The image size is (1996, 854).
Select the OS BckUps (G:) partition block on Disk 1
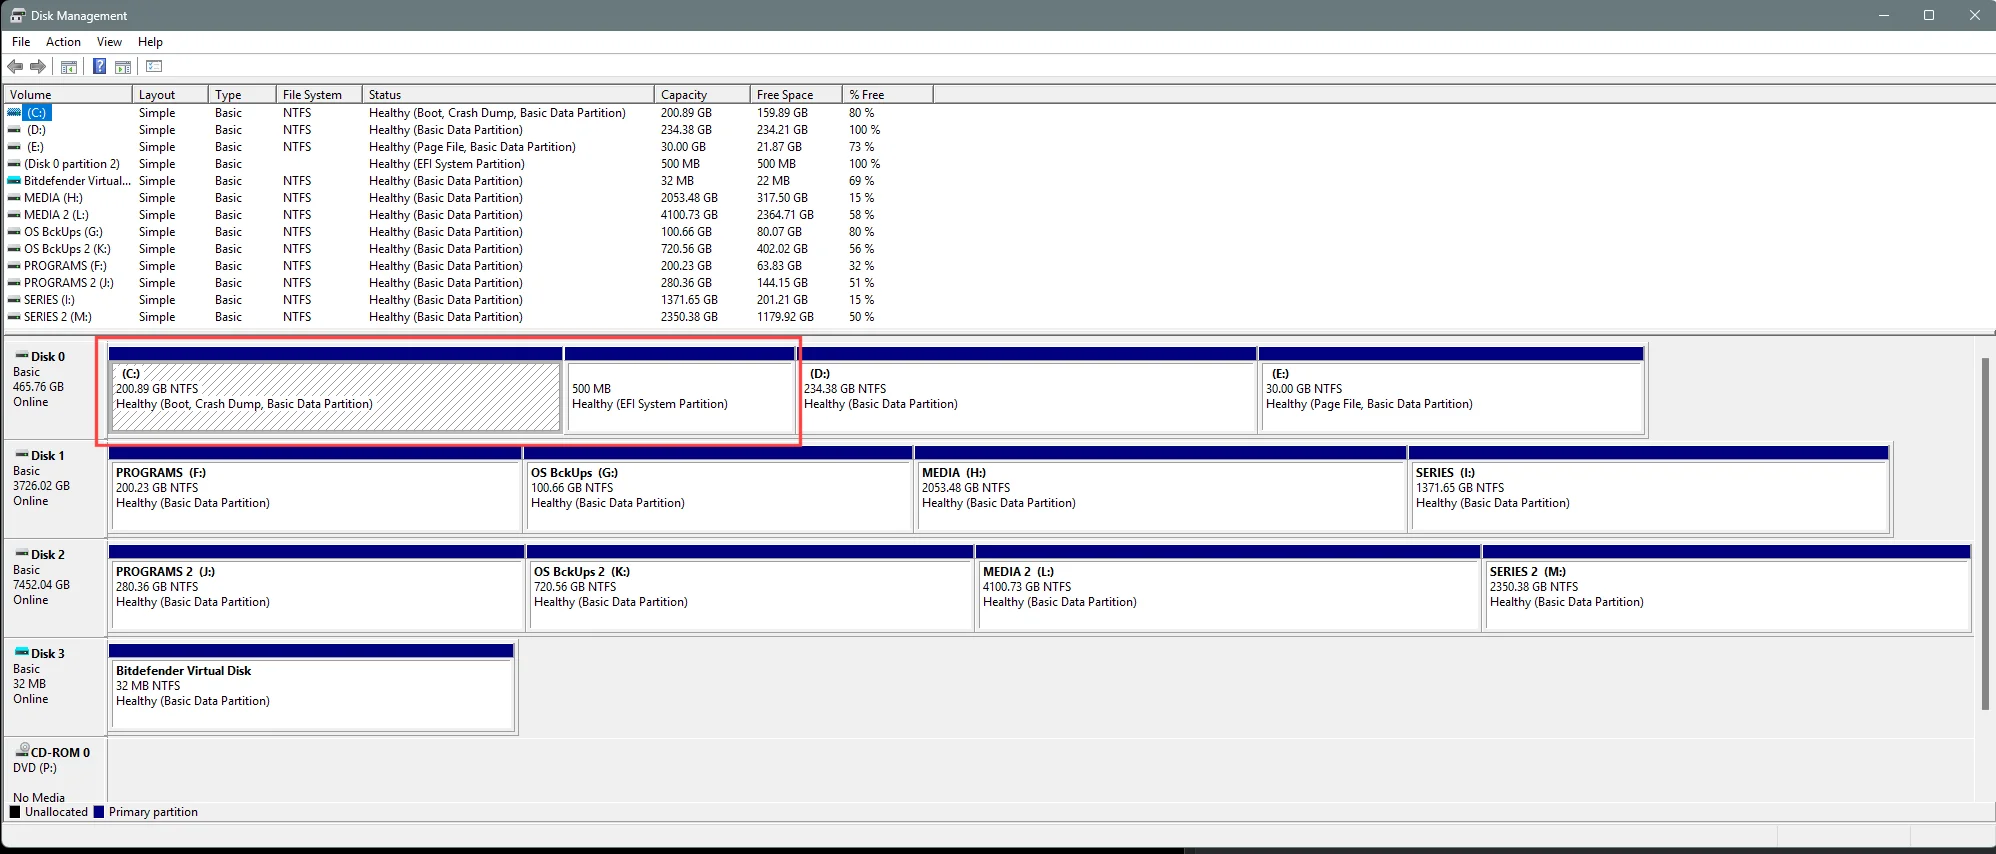click(x=718, y=489)
